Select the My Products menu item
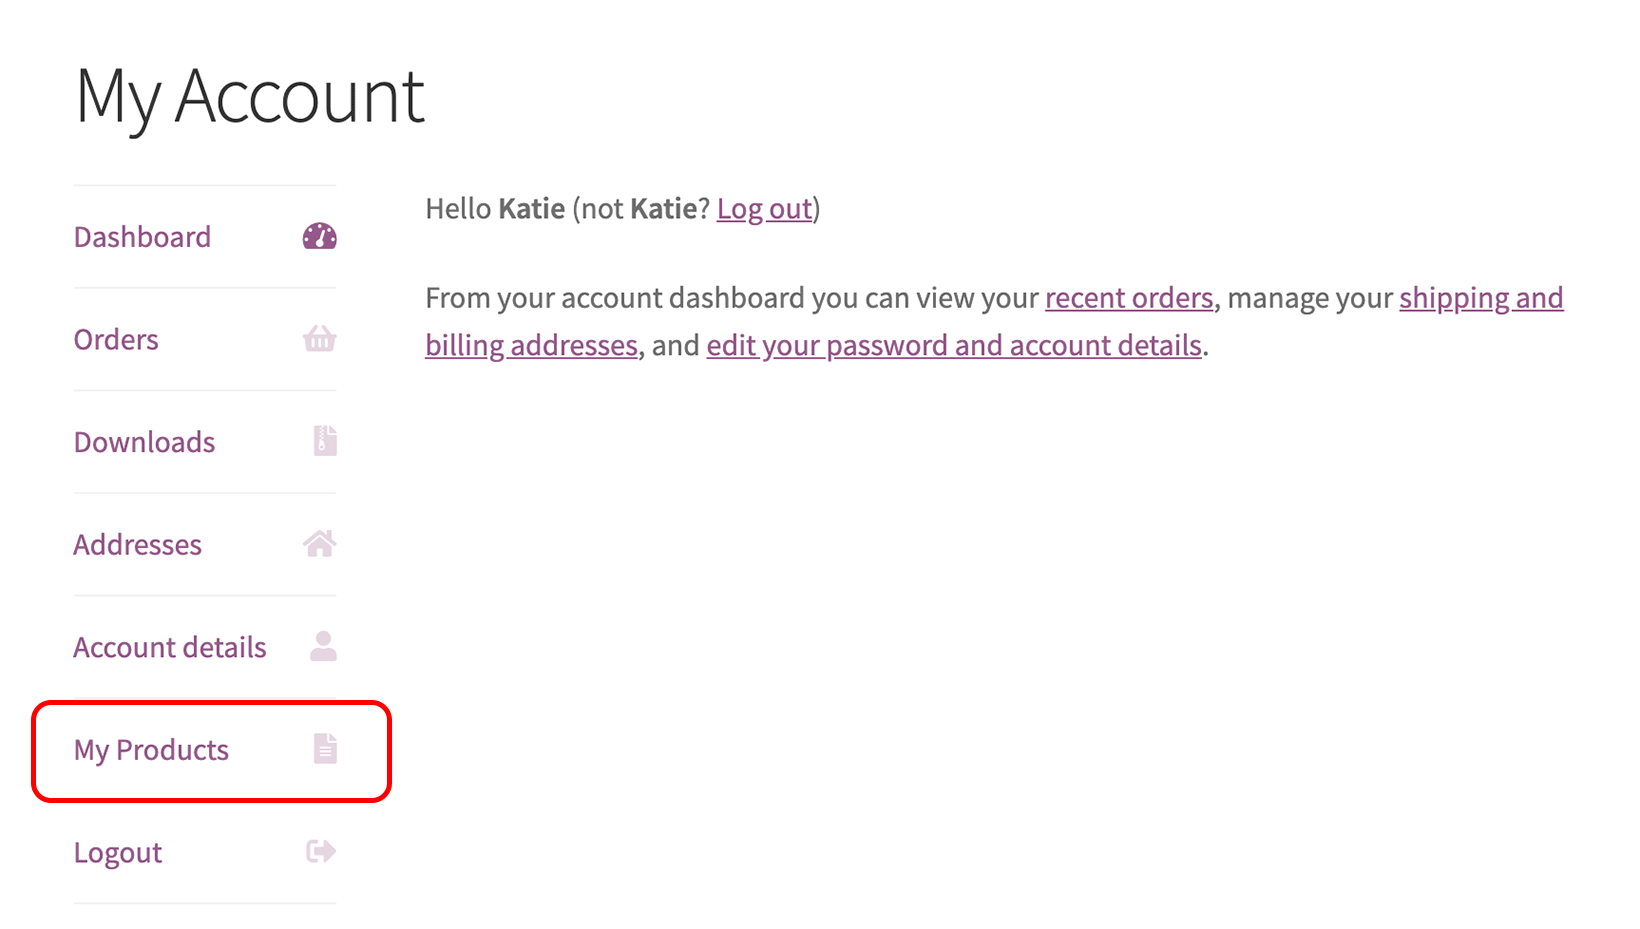The image size is (1640, 929). 151,750
